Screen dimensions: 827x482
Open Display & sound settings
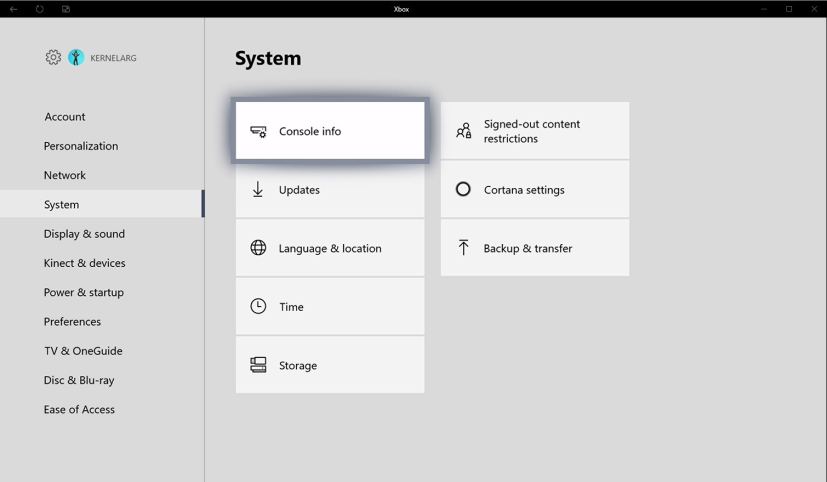tap(102, 234)
